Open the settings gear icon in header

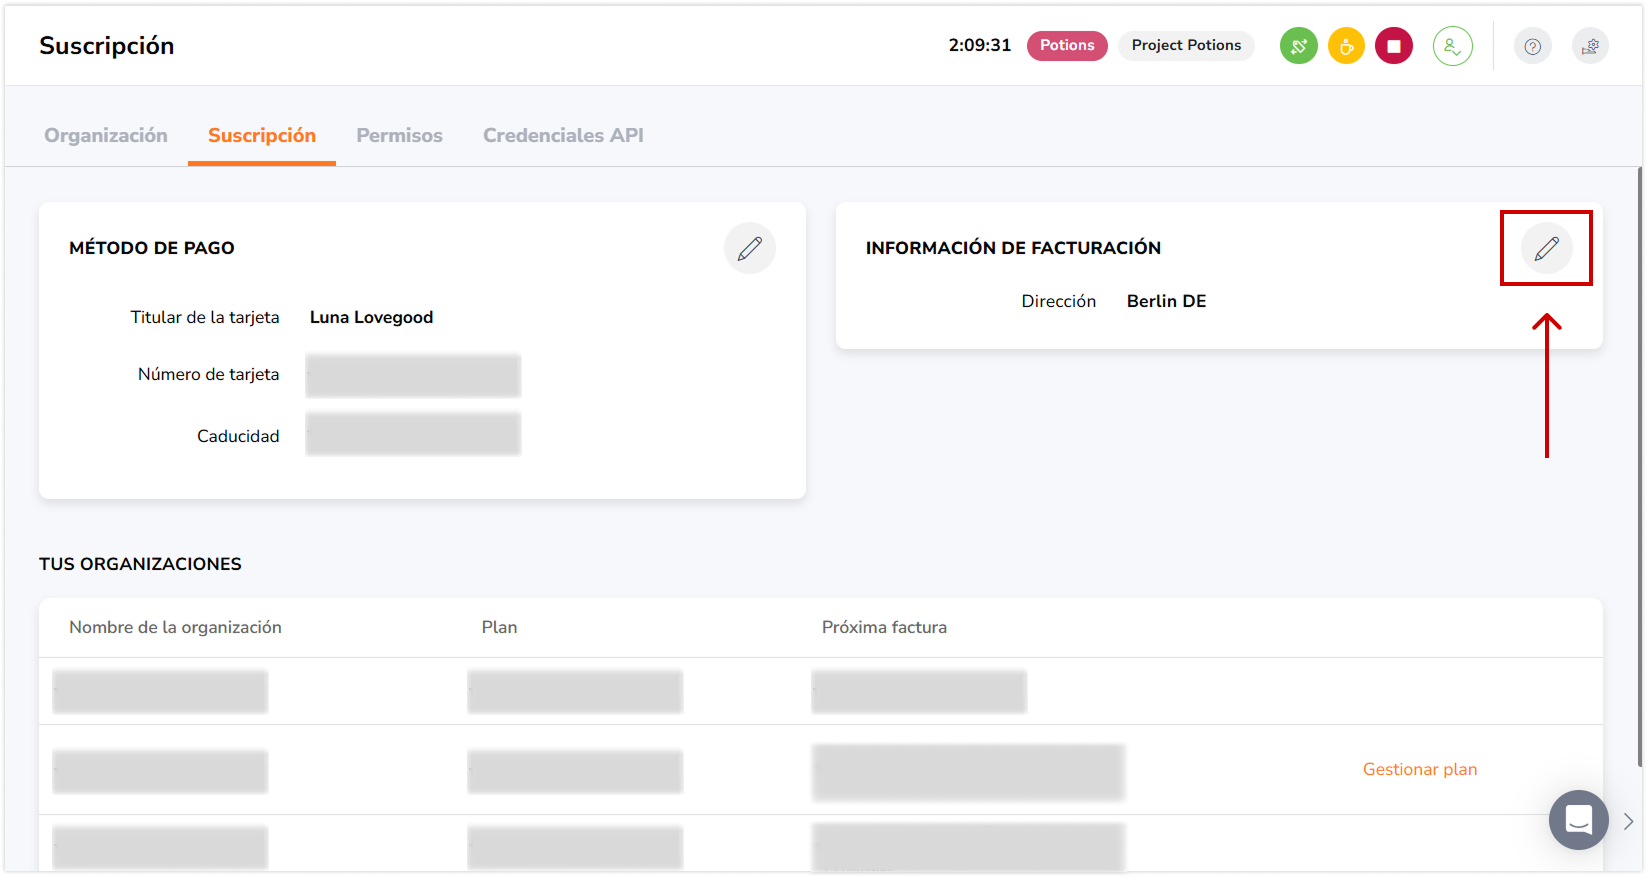click(x=1590, y=46)
